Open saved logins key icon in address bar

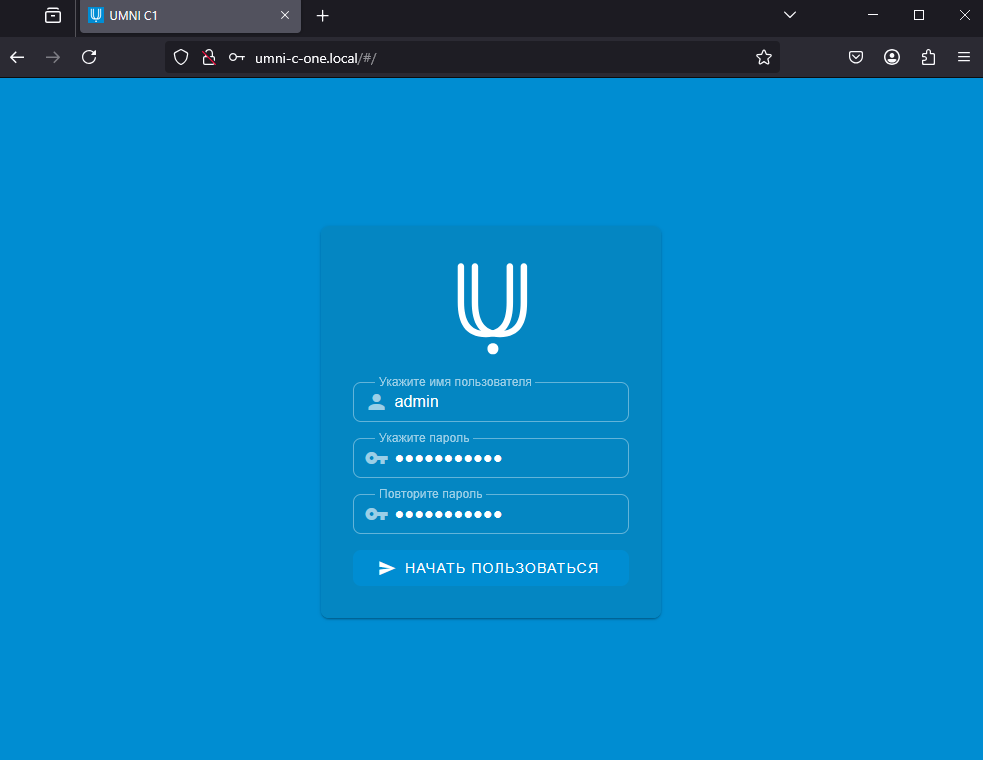(x=236, y=58)
